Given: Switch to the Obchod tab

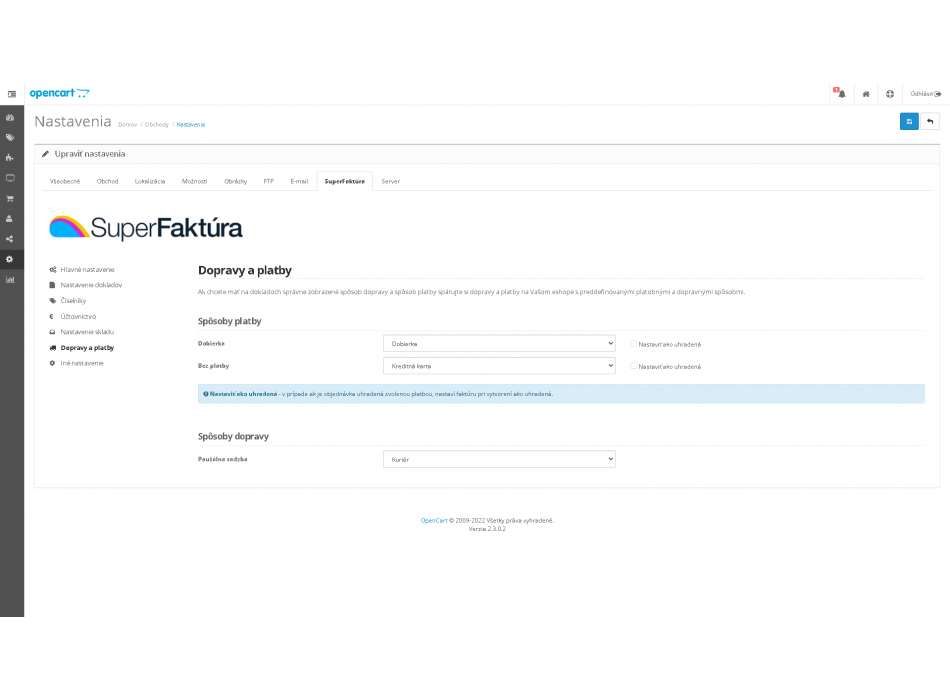Looking at the screenshot, I should 107,181.
